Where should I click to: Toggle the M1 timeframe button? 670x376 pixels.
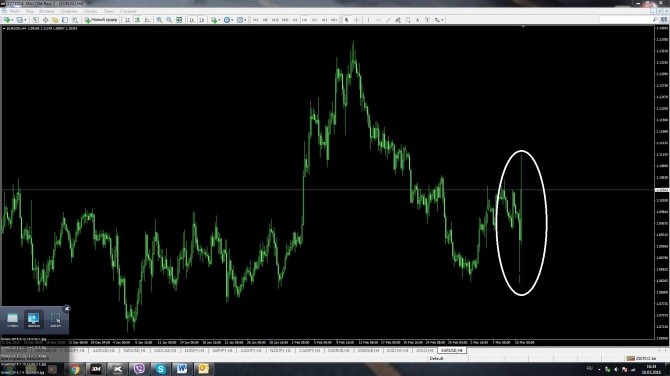point(256,20)
